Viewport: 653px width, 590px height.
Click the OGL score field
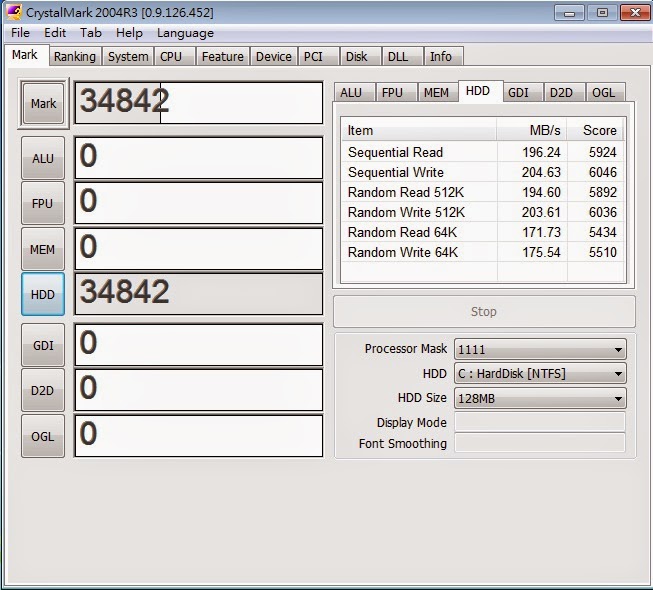point(199,436)
